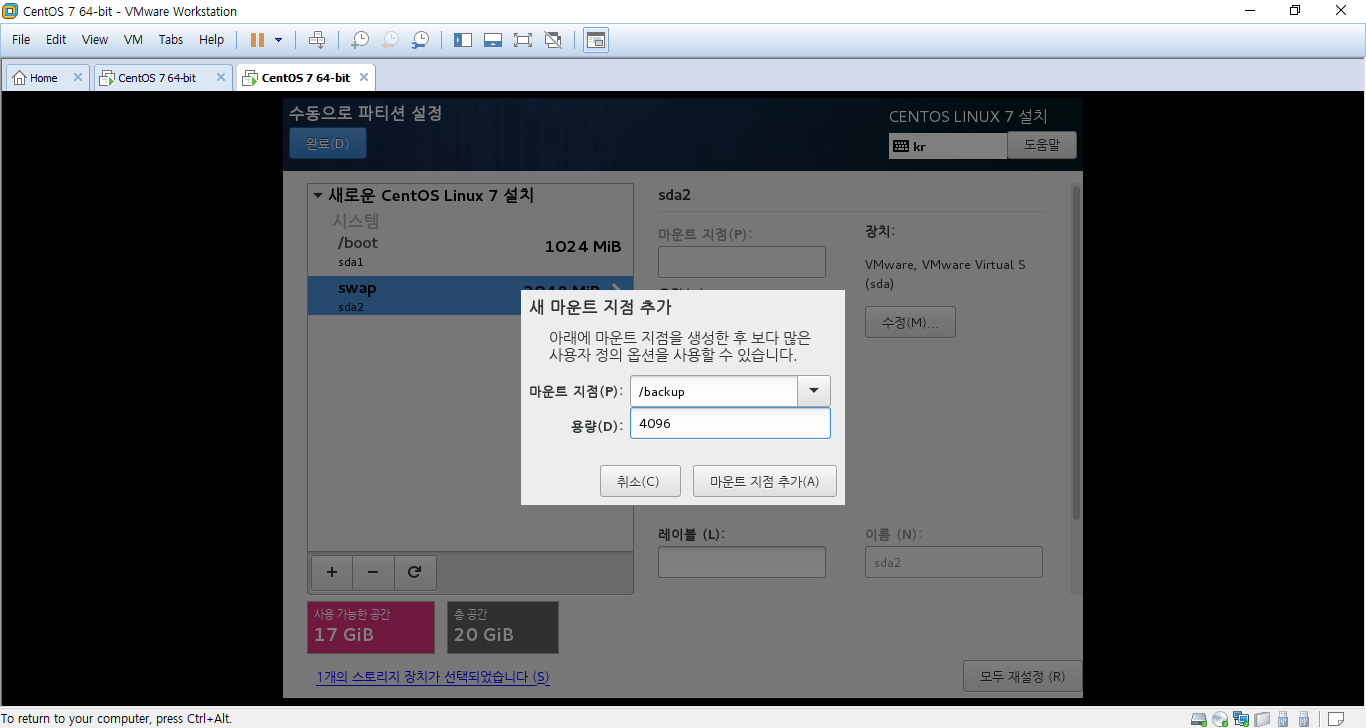1366x728 pixels.
Task: Click the CD/DVD drive status icon
Action: click(x=1220, y=719)
